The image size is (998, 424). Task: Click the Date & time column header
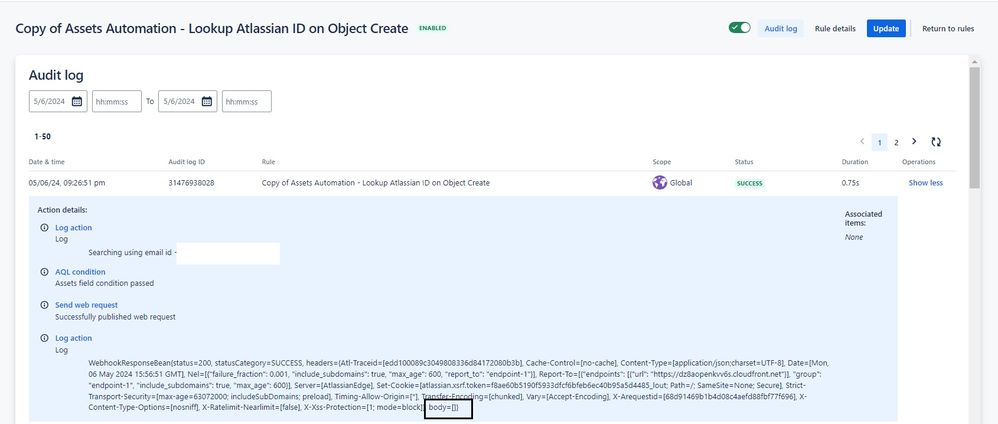[x=46, y=162]
